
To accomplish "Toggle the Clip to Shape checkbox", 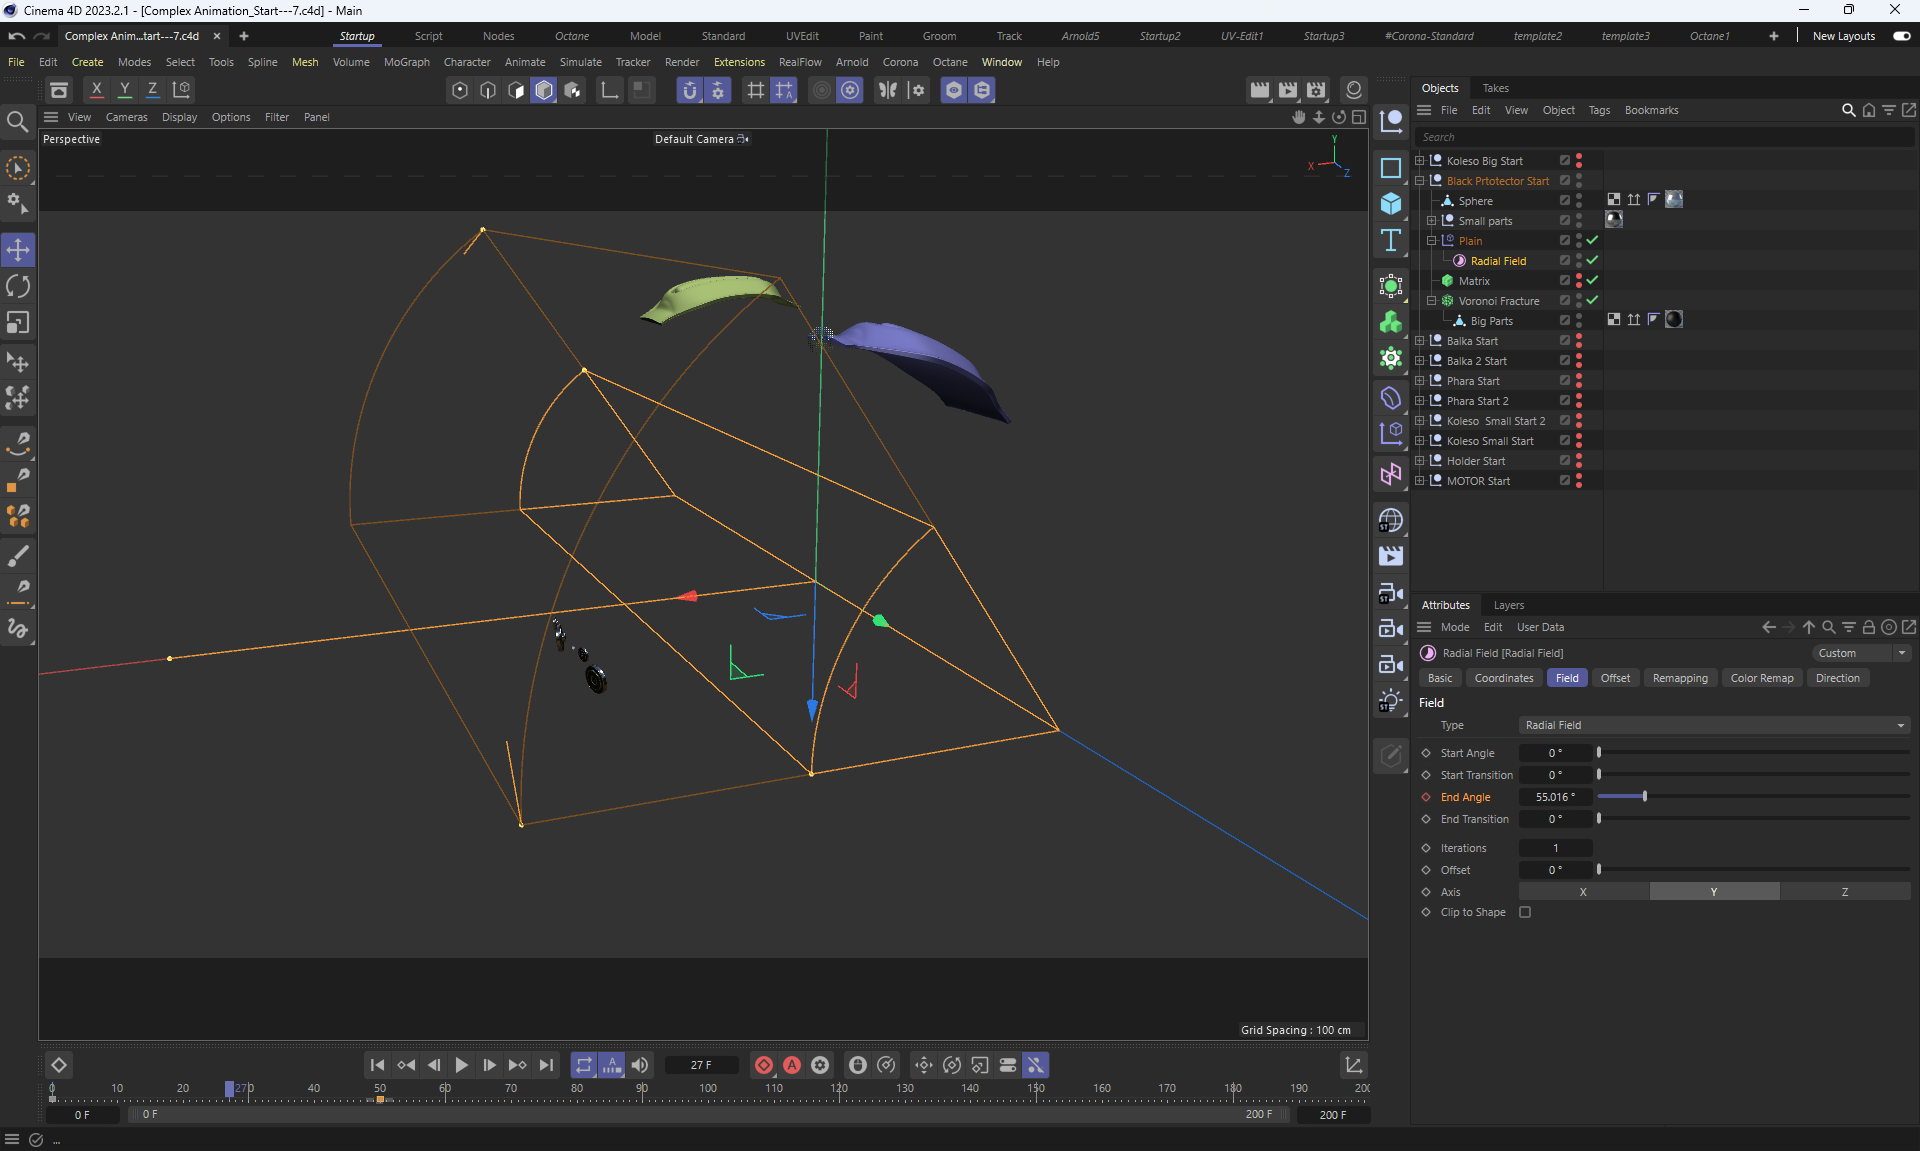I will click(x=1525, y=912).
